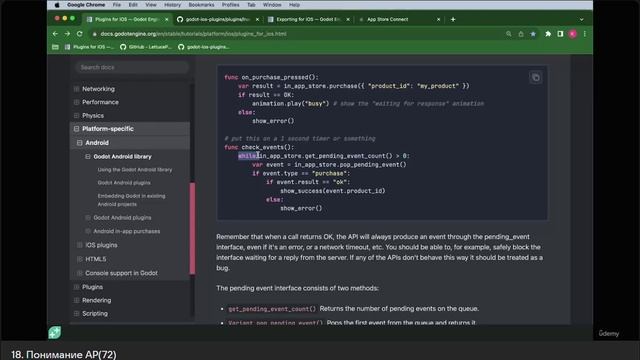
Task: Expand the Networking section
Action: [76, 89]
